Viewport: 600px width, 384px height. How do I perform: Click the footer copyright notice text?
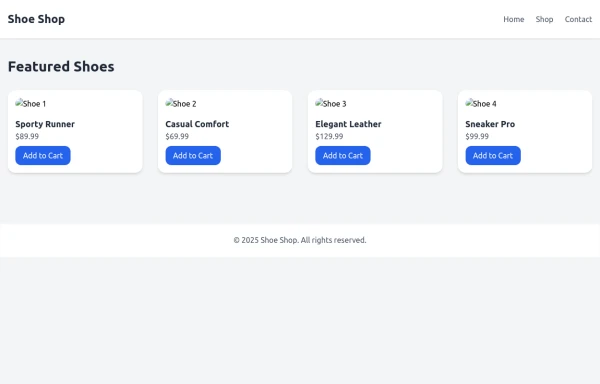300,240
